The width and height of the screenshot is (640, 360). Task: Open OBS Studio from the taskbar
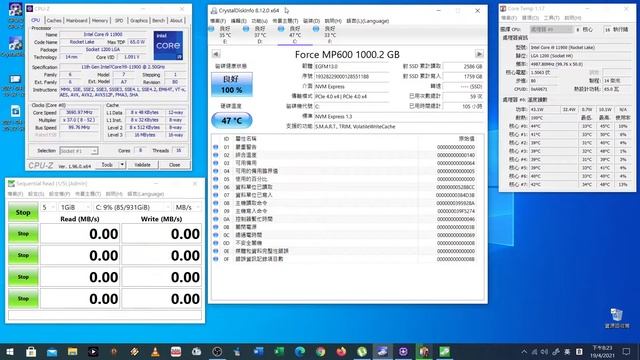pos(217,351)
